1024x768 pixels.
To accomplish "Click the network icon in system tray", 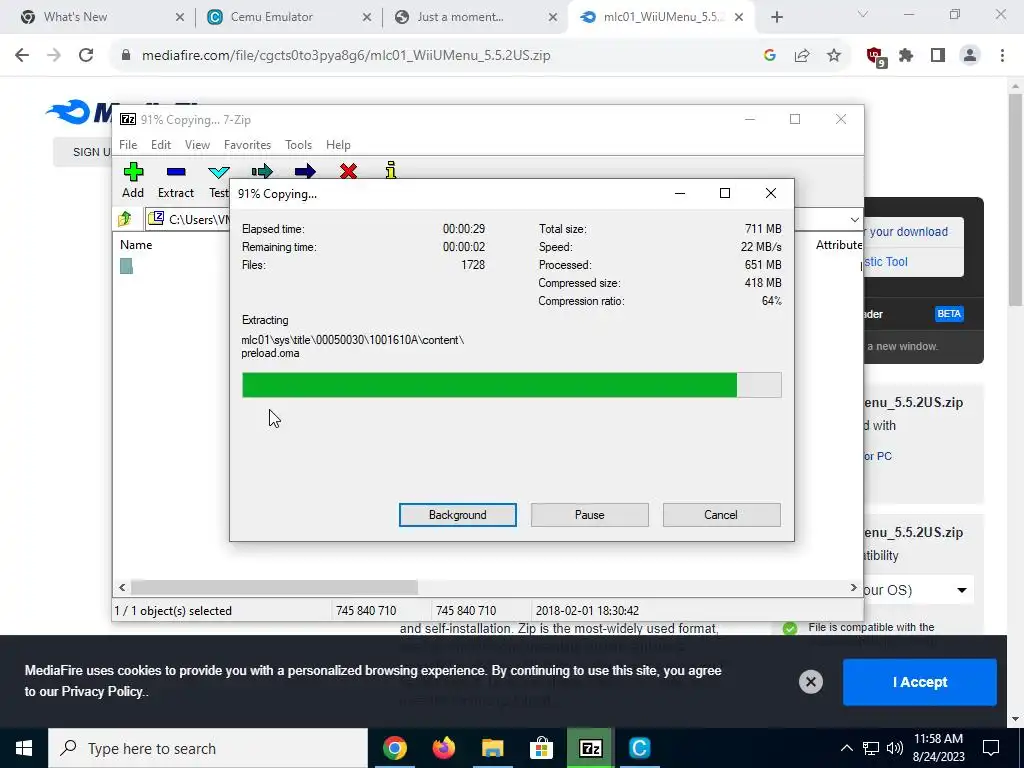I will tap(871, 748).
